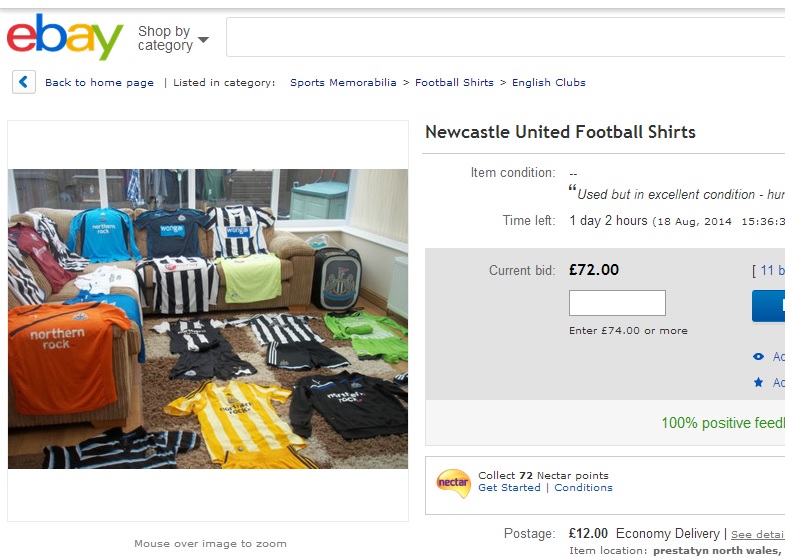Open the English Clubs breadcrumb
785x557 pixels.
(x=549, y=83)
